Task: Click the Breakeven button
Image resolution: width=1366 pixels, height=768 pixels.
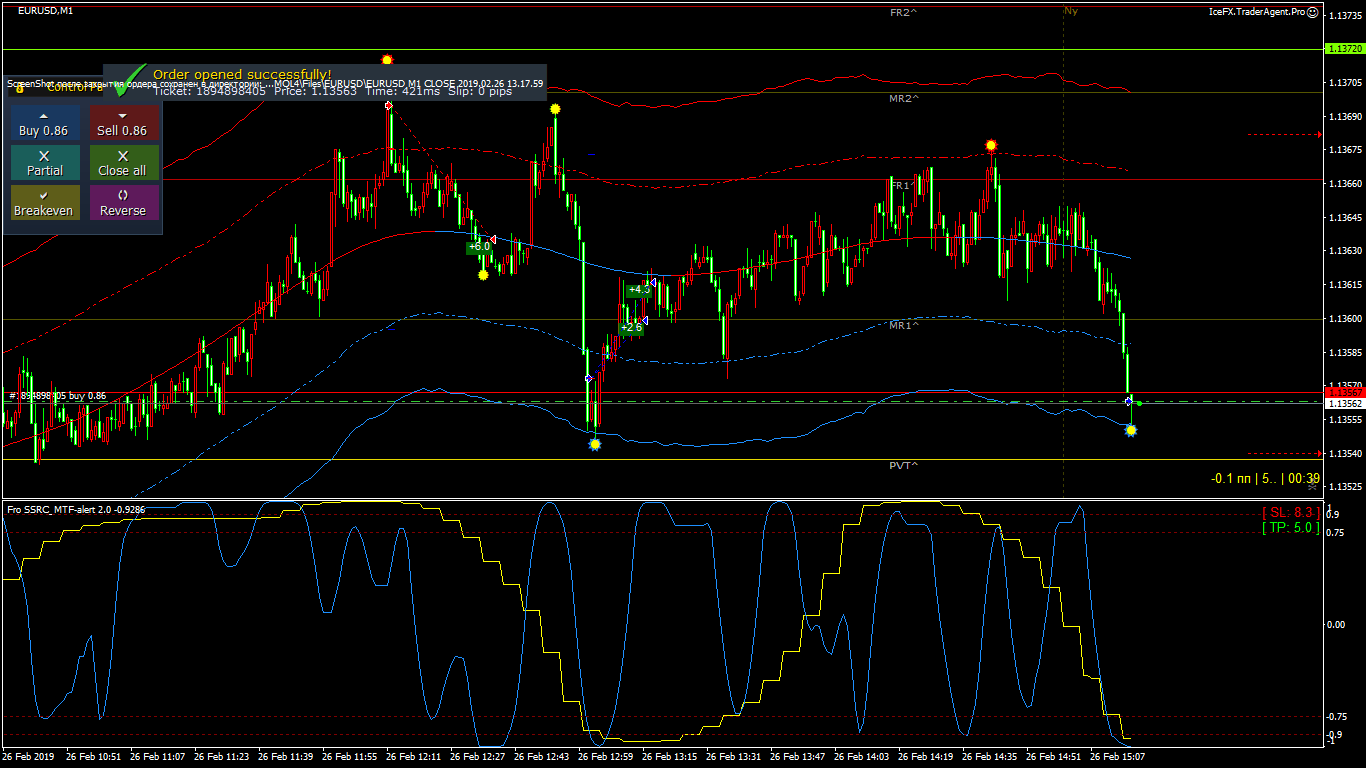Action: tap(45, 203)
